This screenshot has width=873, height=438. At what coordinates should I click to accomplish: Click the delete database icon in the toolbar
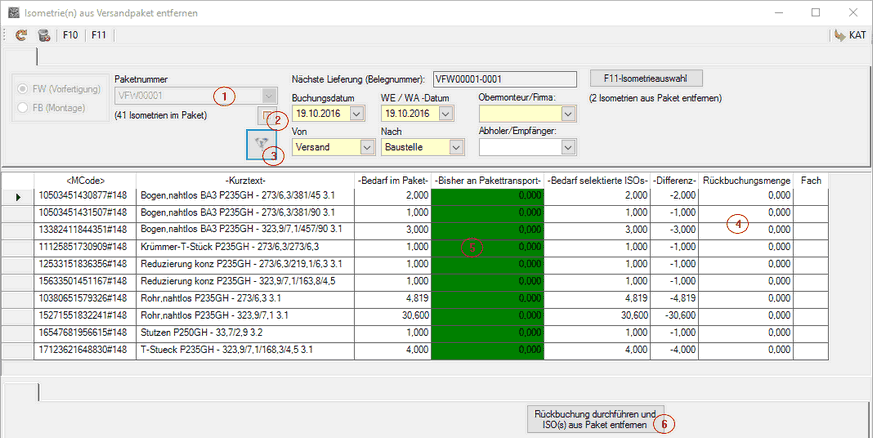click(x=44, y=35)
